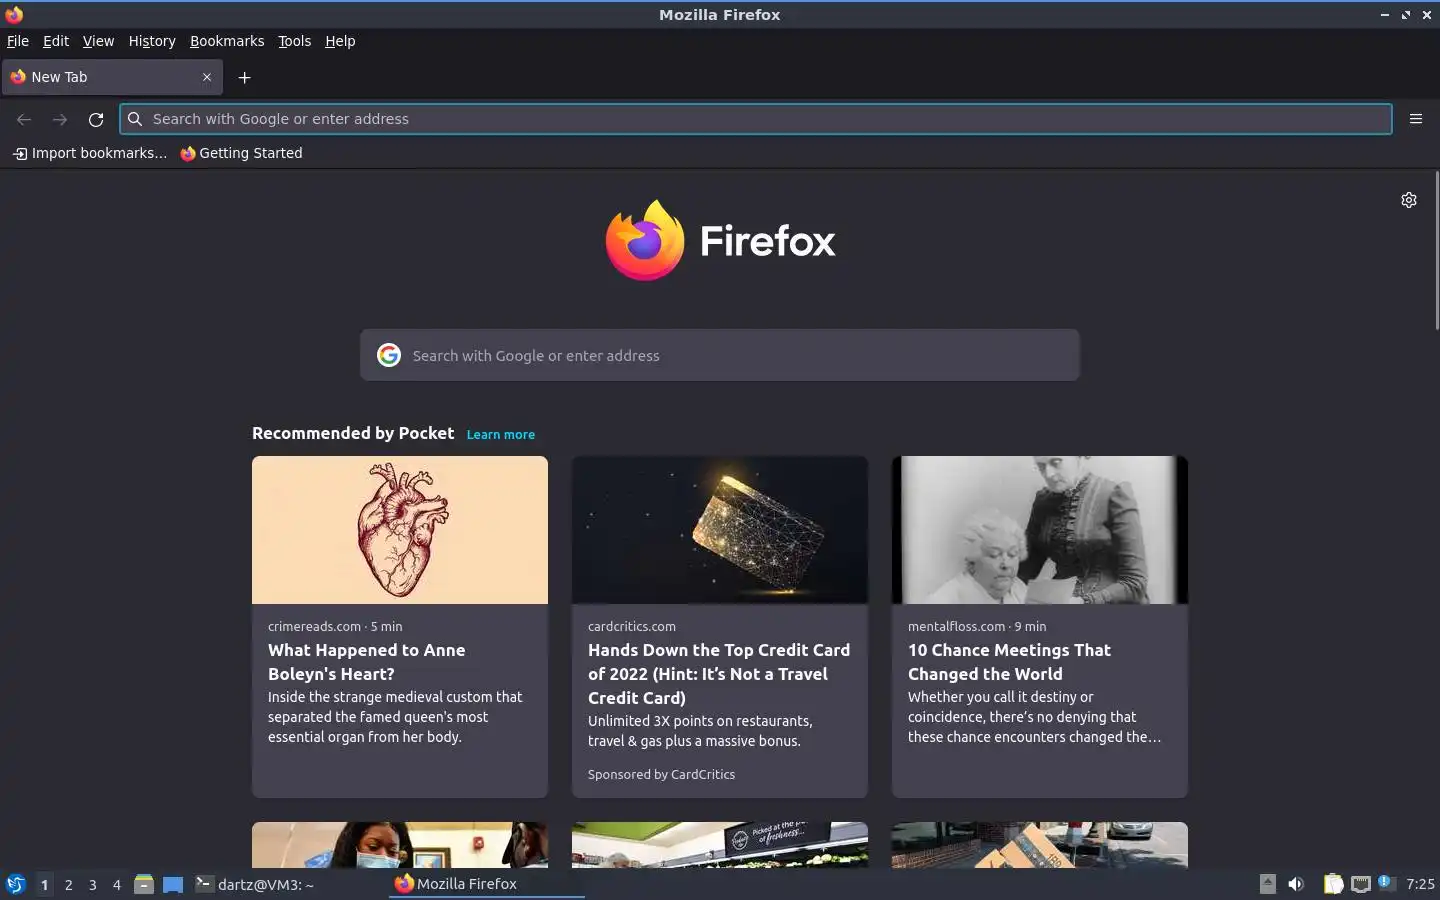Viewport: 1440px width, 900px height.
Task: Open the File menu
Action: (x=18, y=41)
